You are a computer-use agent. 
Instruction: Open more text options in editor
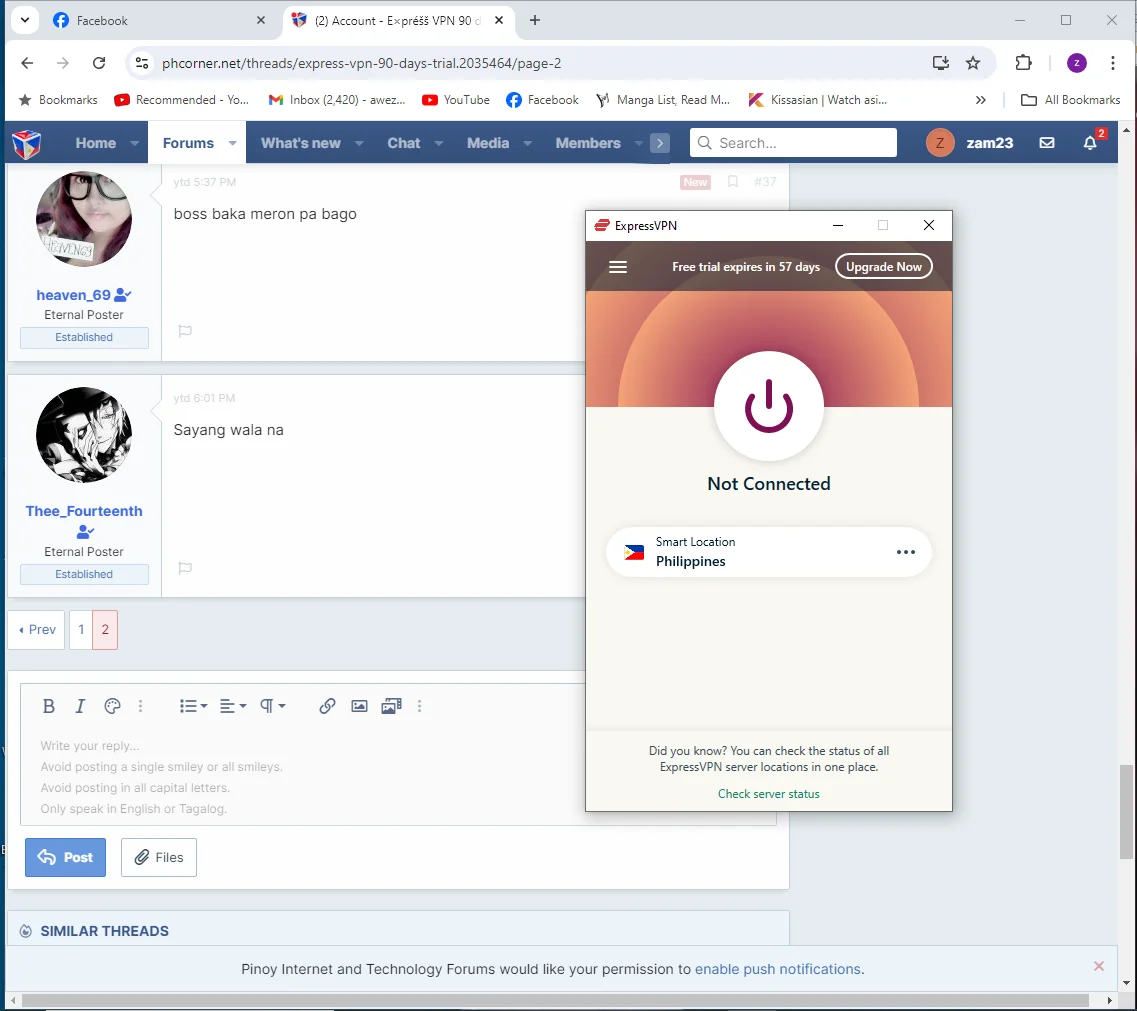point(141,706)
